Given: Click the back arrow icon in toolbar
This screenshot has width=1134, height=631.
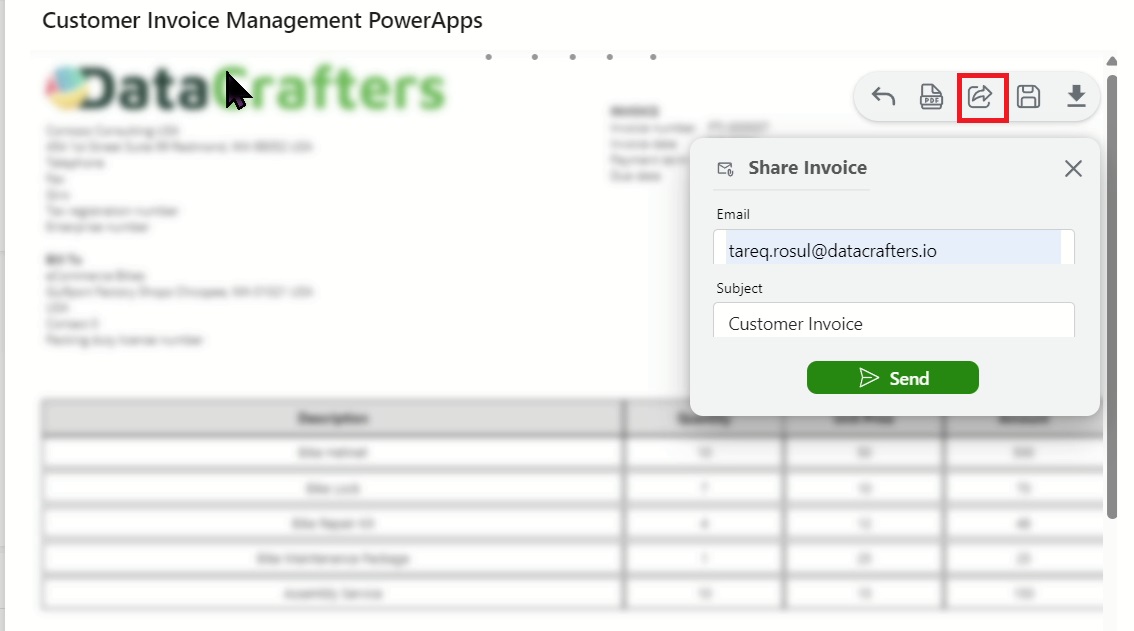Looking at the screenshot, I should [883, 96].
